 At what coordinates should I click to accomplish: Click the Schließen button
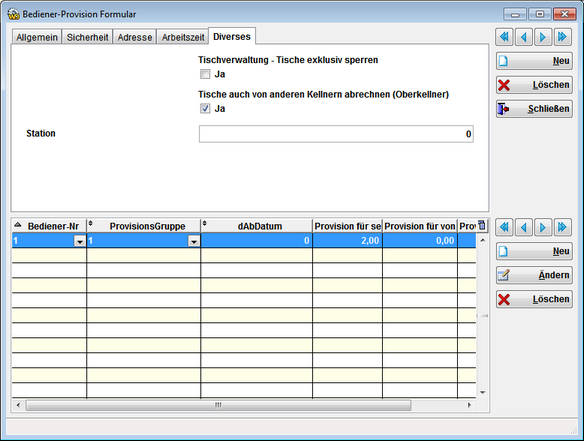pos(534,108)
